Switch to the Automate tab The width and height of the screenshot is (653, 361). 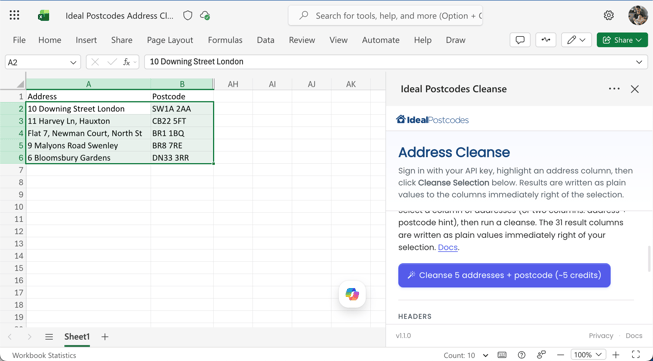[380, 40]
